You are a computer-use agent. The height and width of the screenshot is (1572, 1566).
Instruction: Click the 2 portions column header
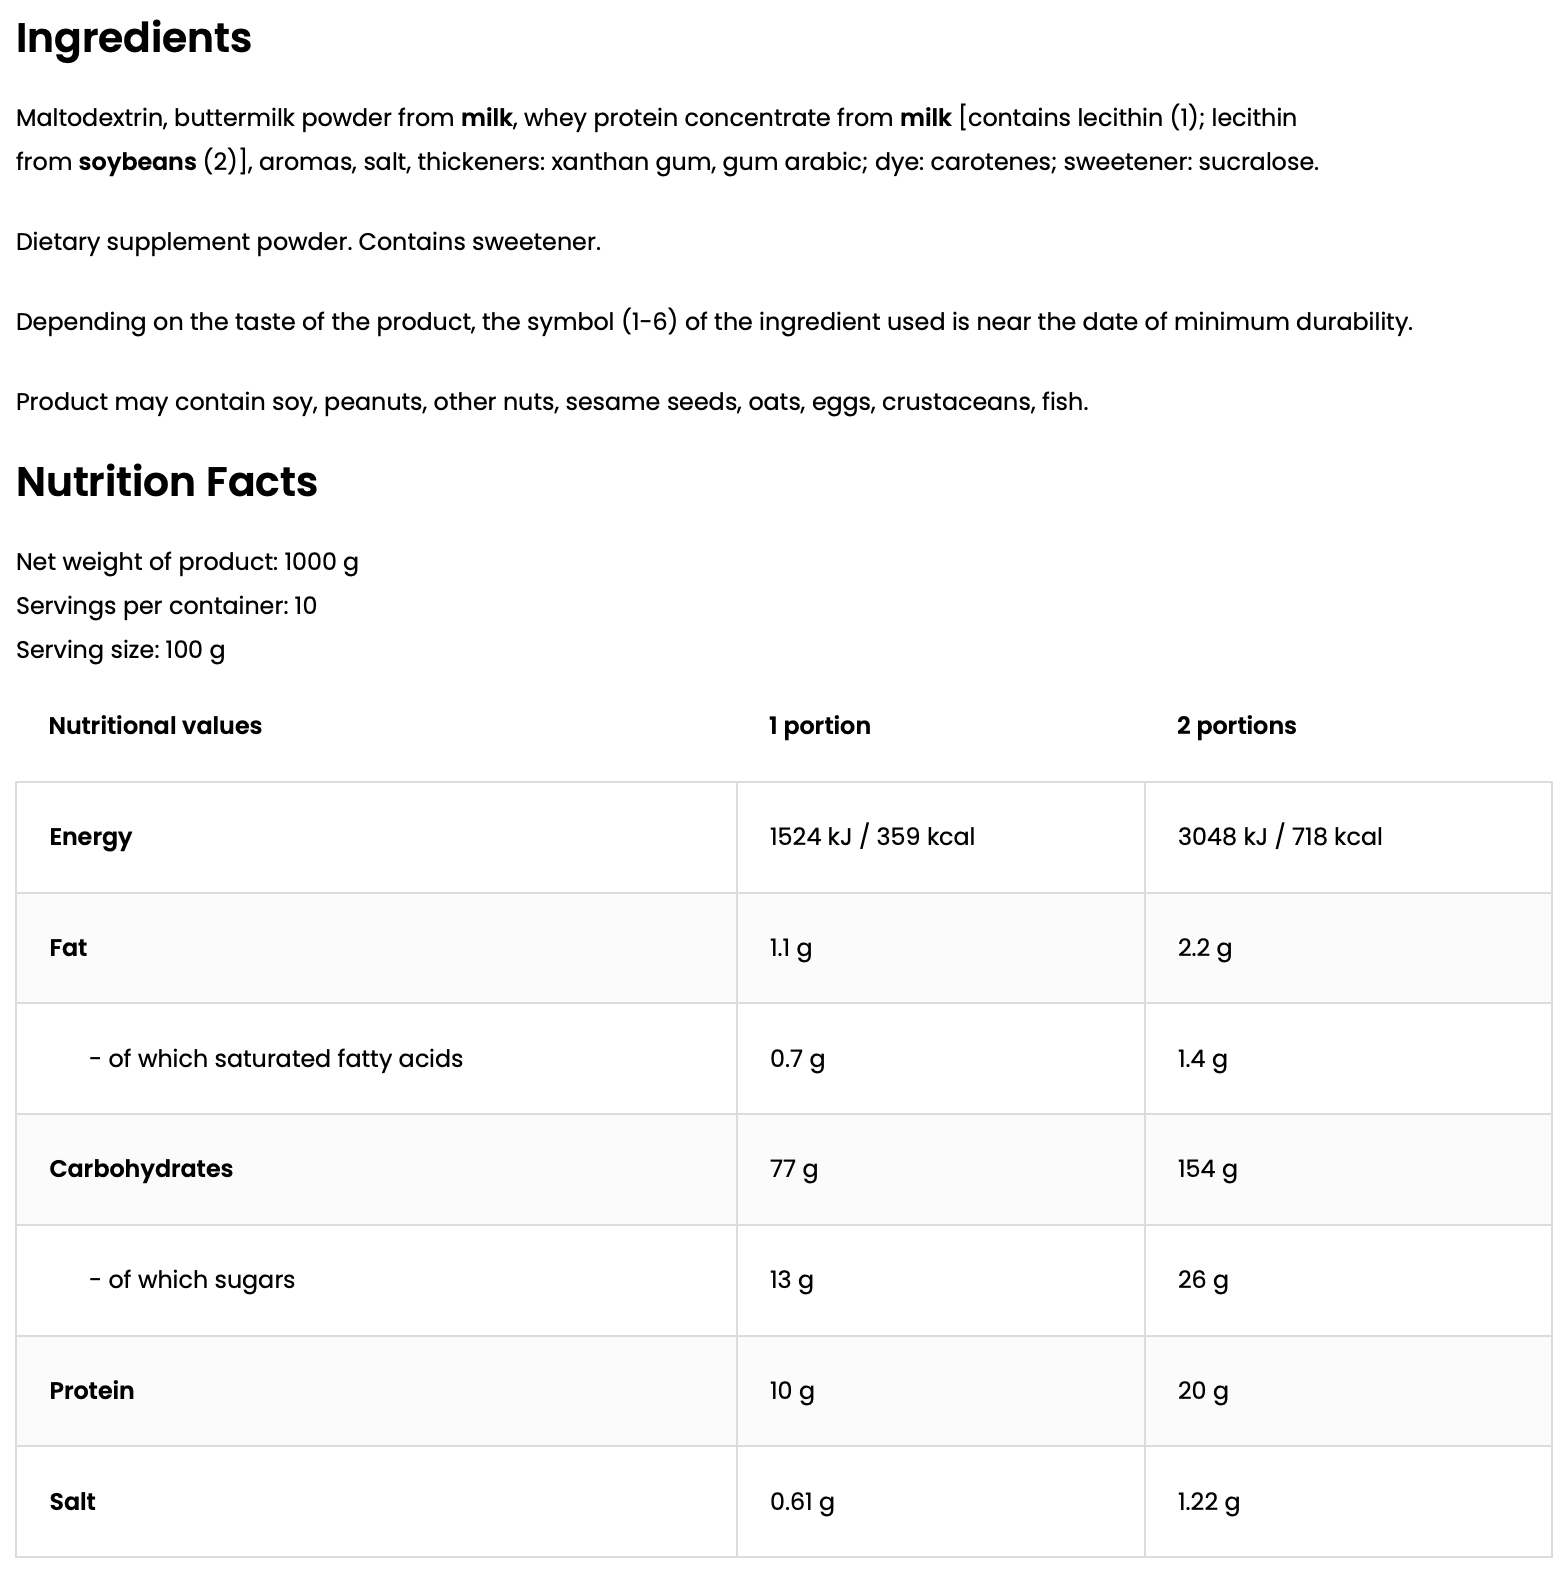click(x=1236, y=726)
